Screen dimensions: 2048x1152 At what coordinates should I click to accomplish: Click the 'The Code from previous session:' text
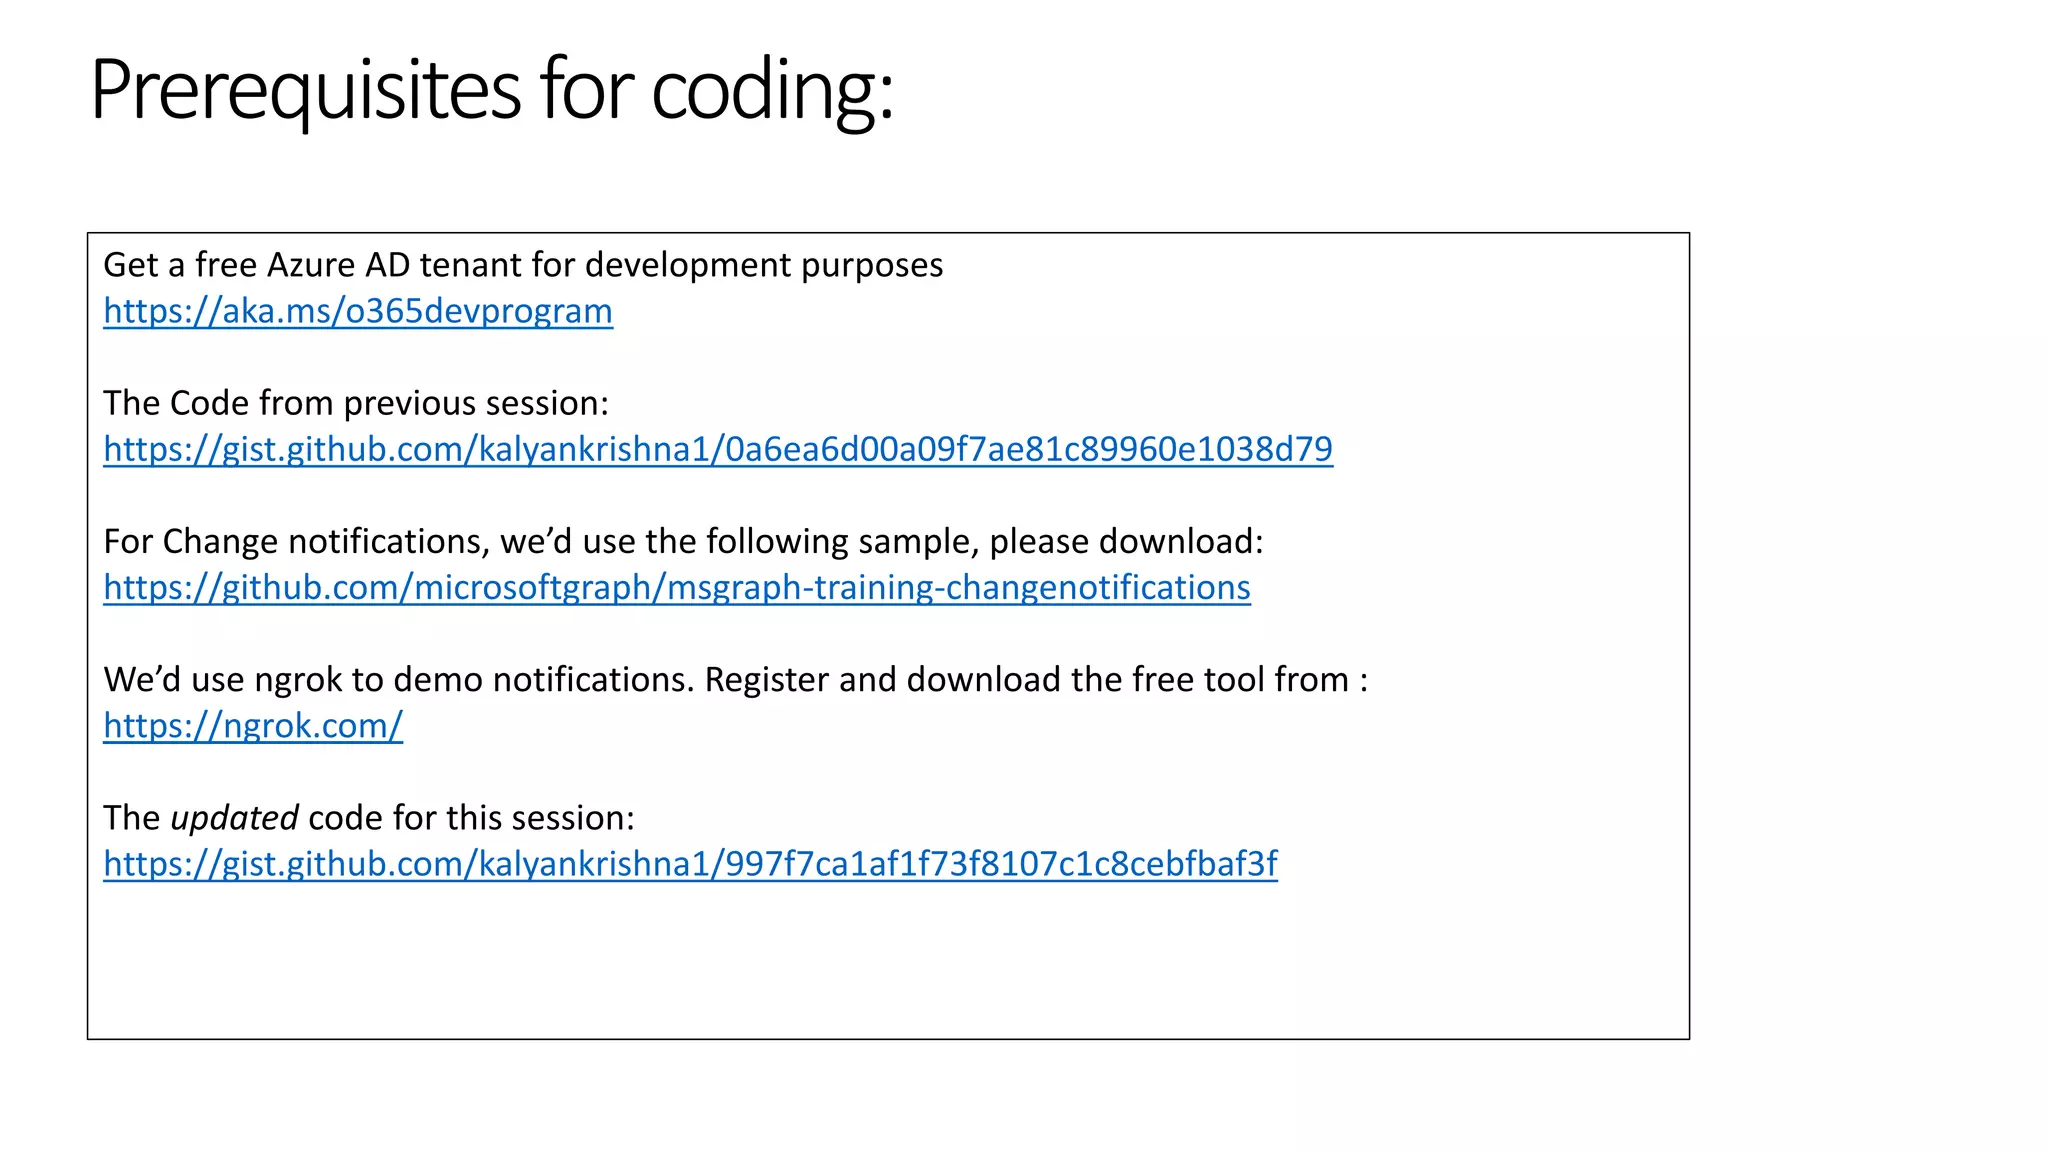click(x=355, y=403)
